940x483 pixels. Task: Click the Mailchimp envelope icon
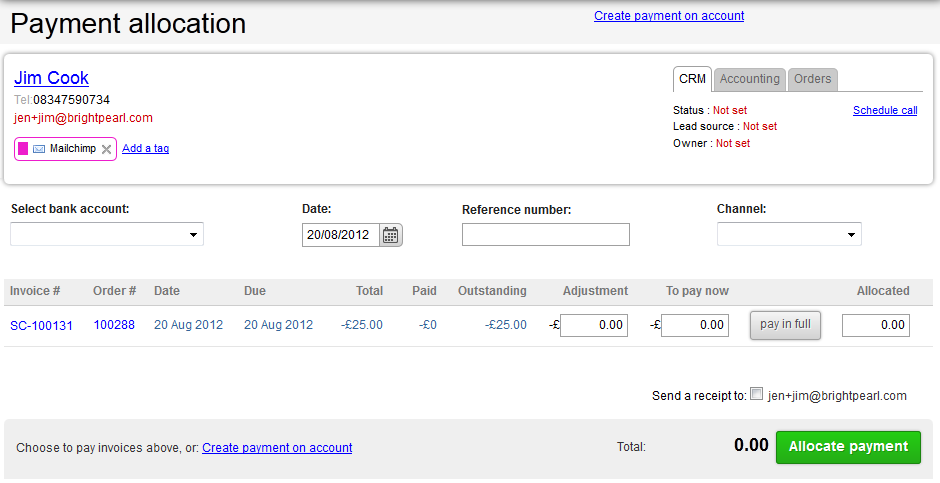click(x=39, y=149)
